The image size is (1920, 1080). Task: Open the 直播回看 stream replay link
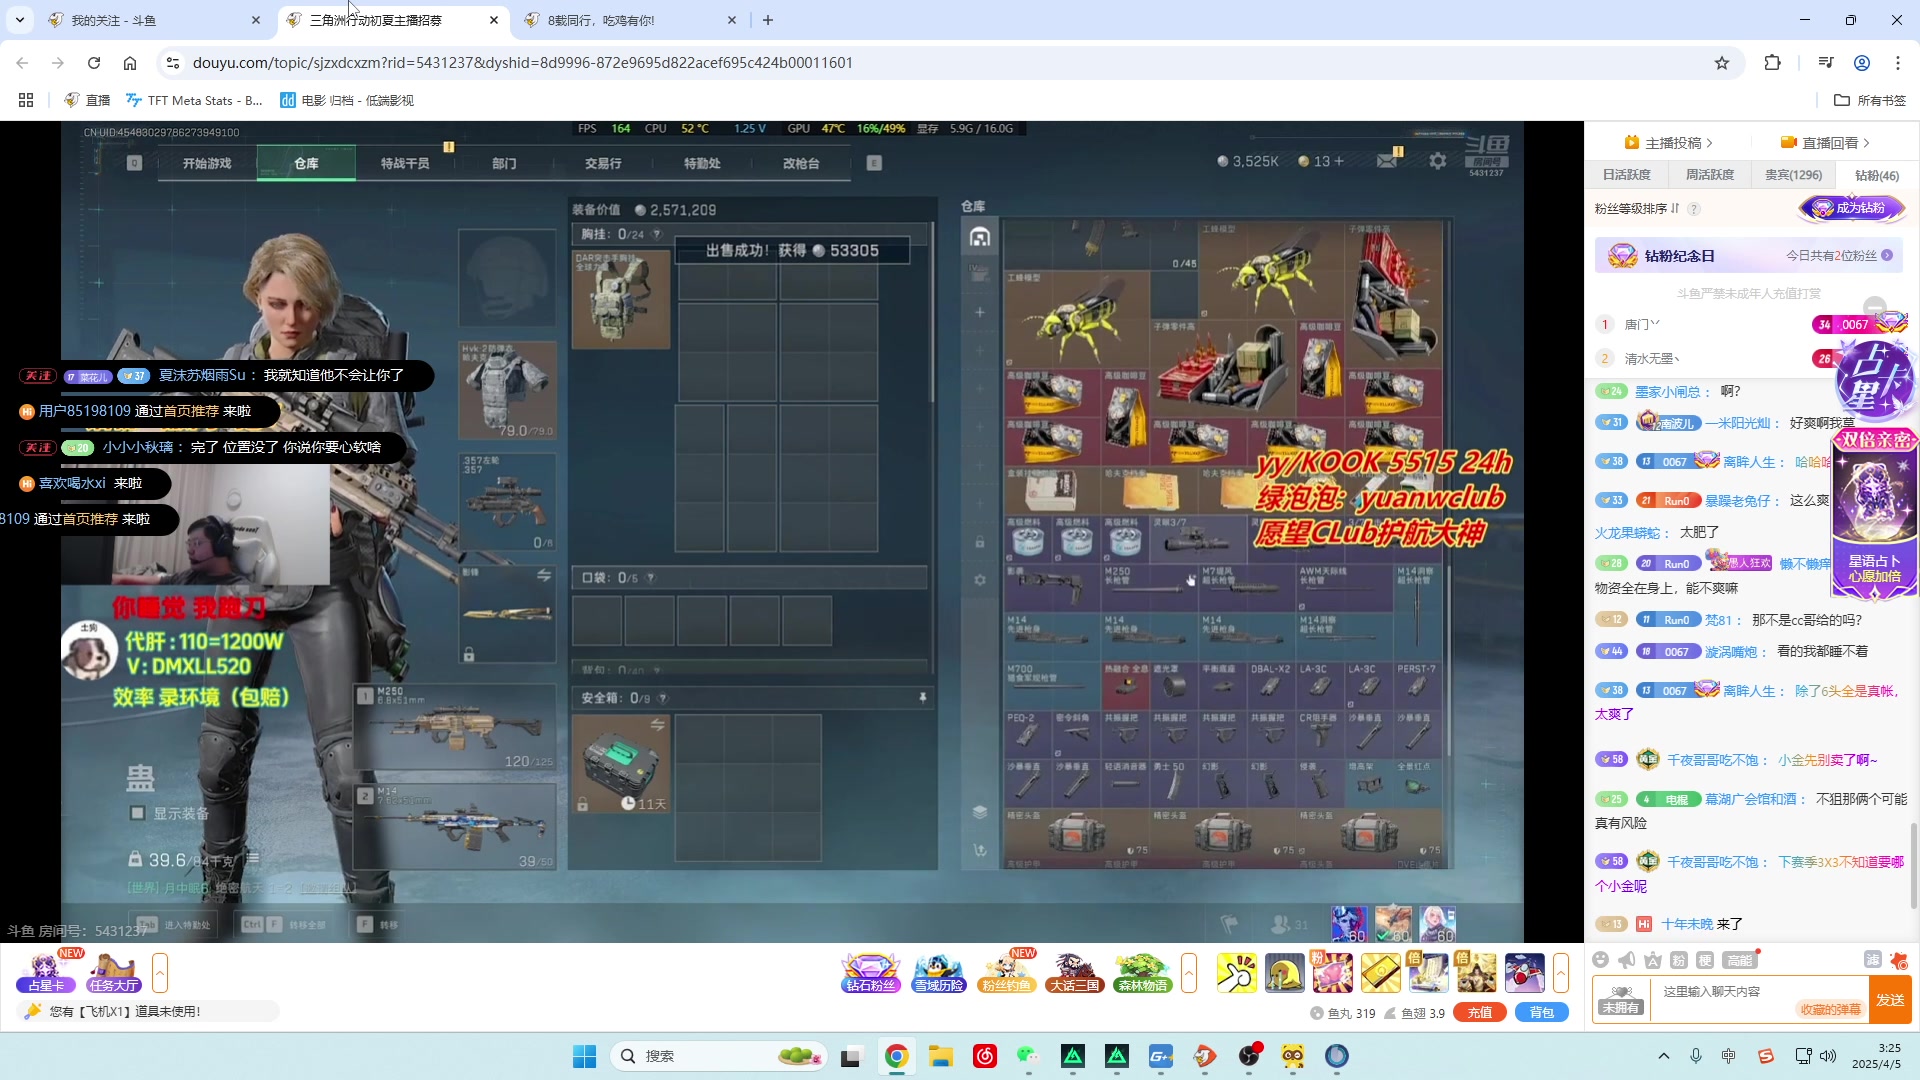1825,143
